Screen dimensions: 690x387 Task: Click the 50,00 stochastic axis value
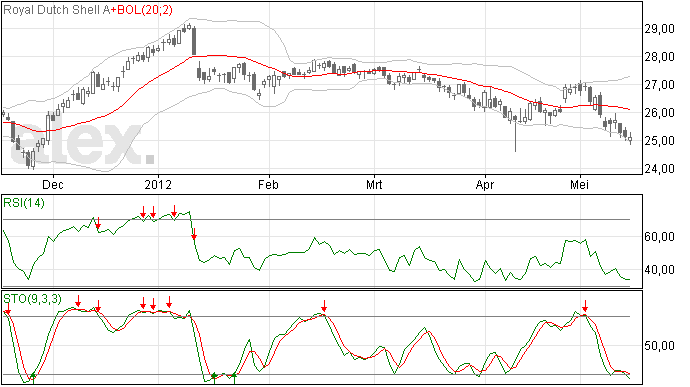pyautogui.click(x=659, y=346)
